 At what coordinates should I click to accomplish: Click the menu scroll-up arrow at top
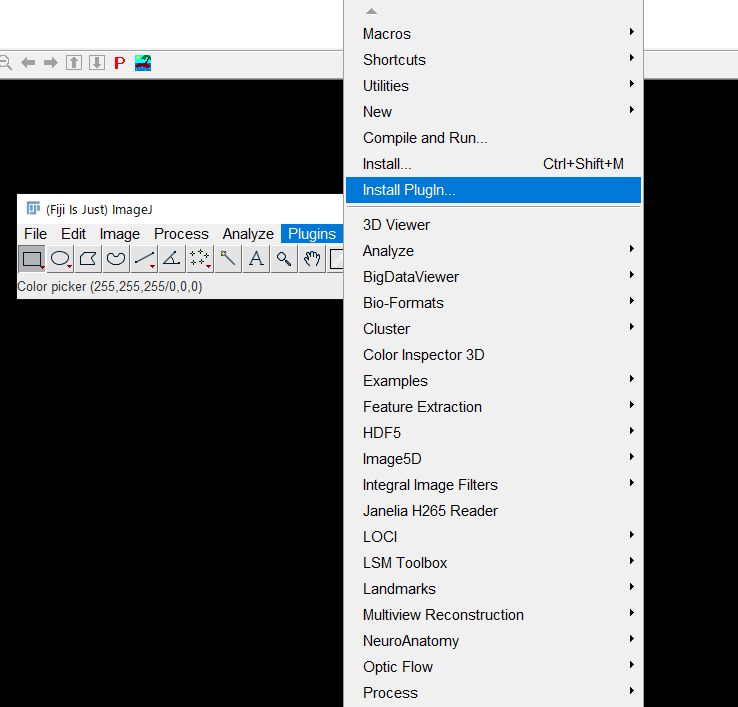coord(371,11)
